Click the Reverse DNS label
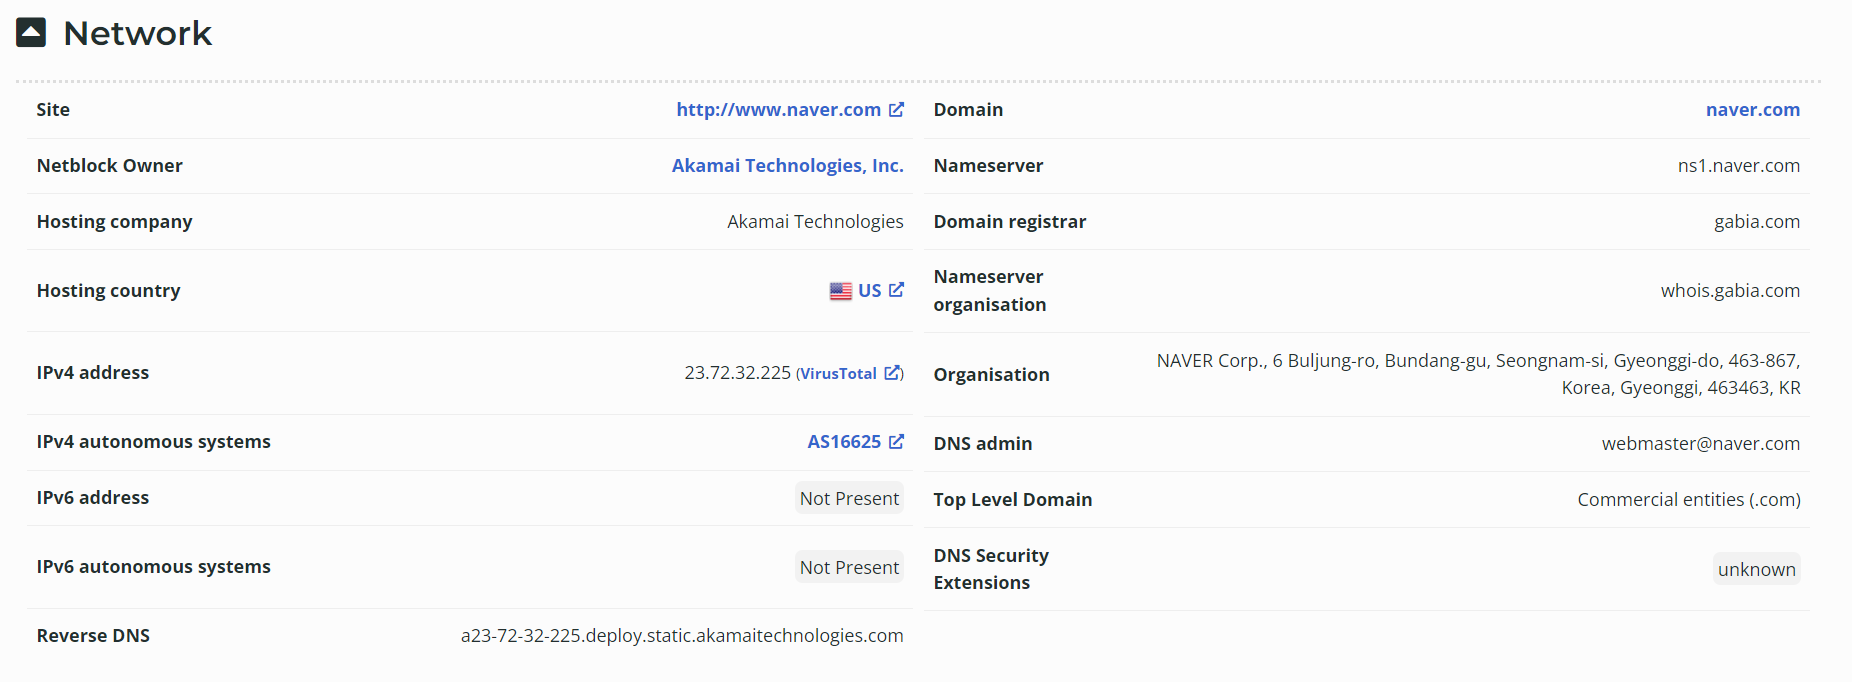The width and height of the screenshot is (1852, 682). coord(93,636)
